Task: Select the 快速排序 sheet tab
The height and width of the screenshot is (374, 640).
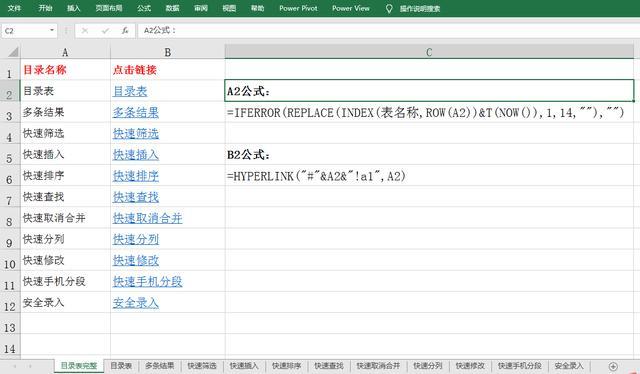Action: point(287,366)
